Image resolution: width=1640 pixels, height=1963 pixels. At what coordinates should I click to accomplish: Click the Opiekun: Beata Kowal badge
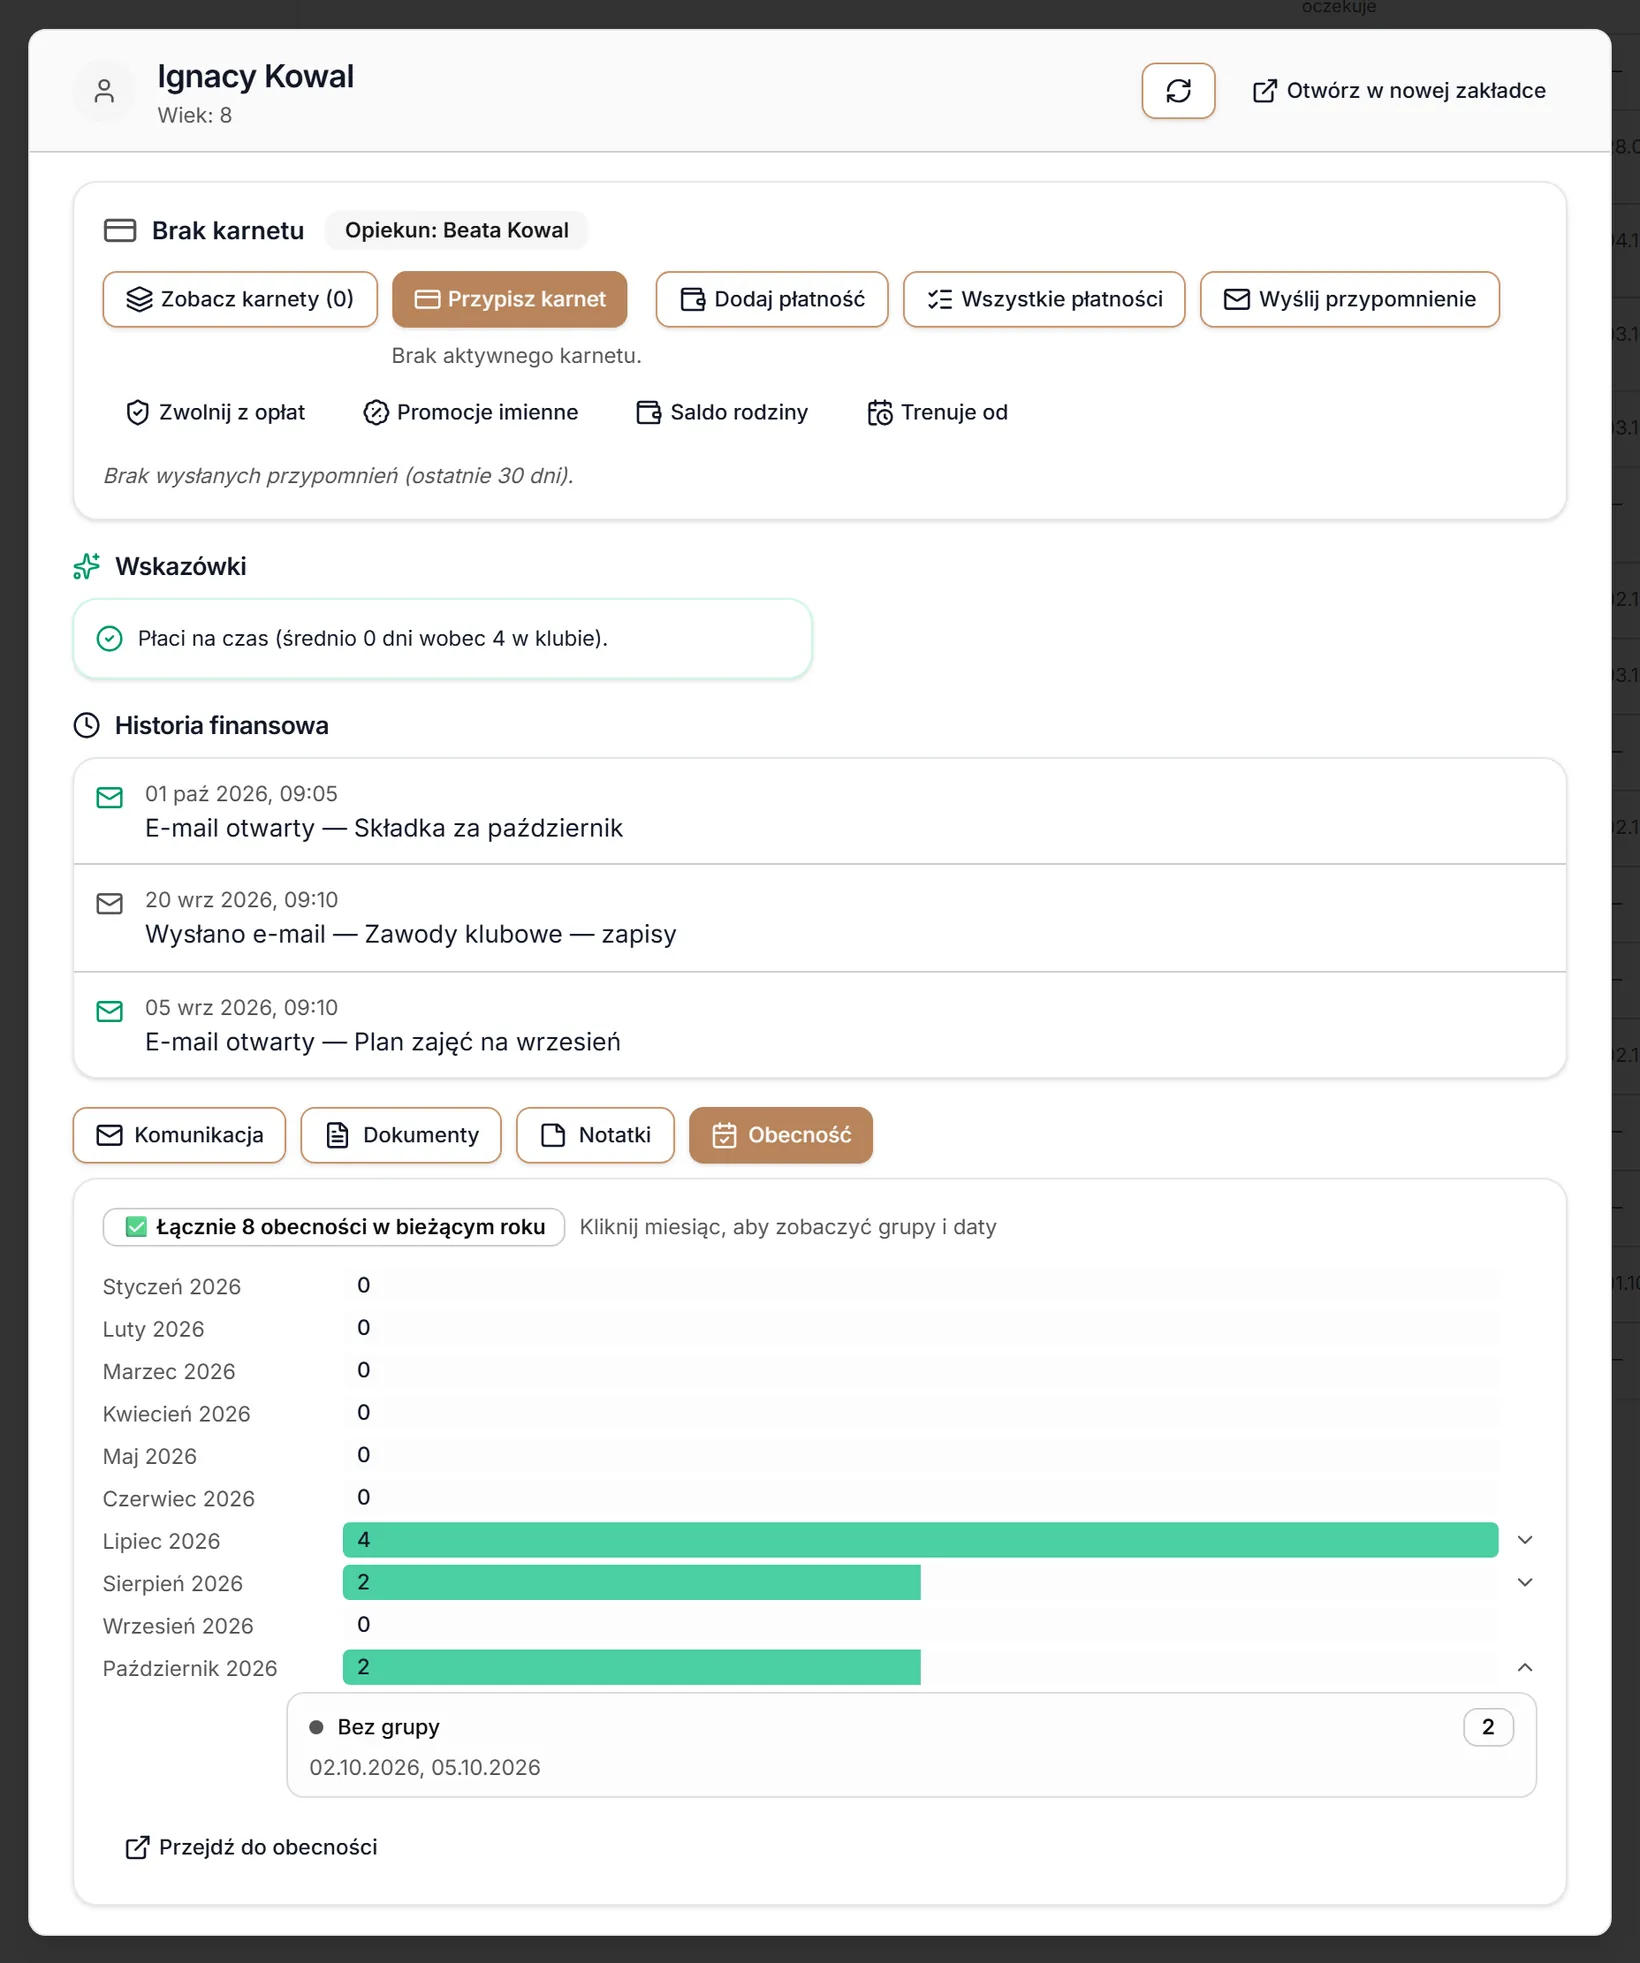[457, 231]
